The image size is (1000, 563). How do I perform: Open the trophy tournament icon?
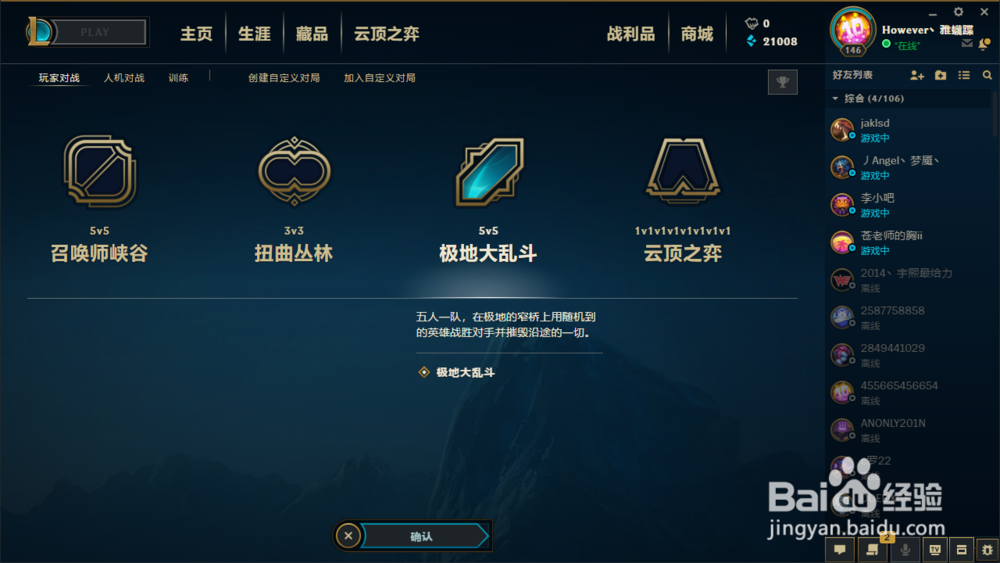click(783, 82)
